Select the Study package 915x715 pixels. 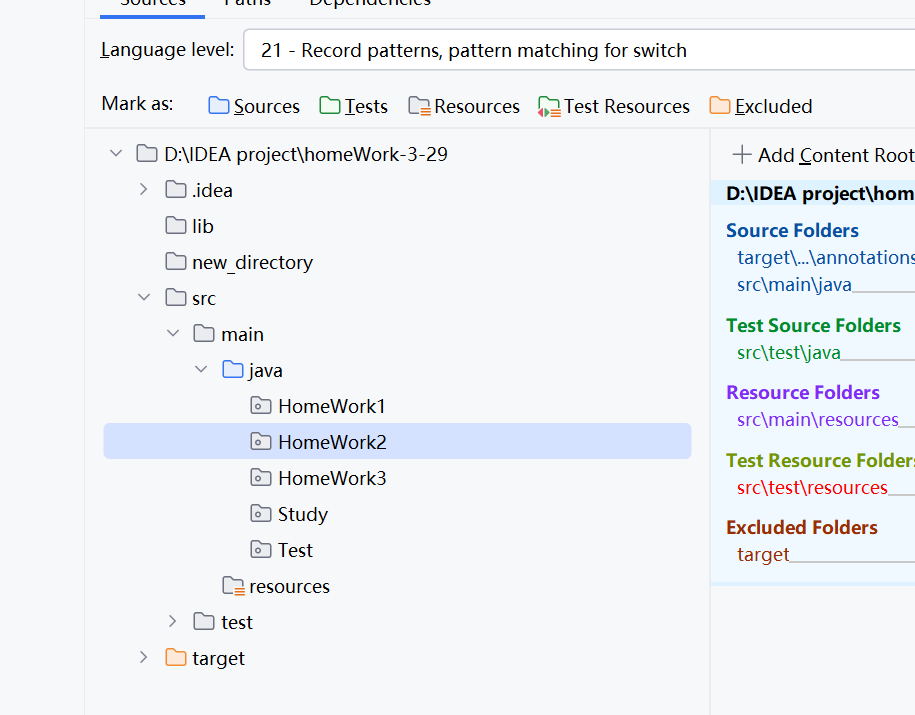coord(303,514)
